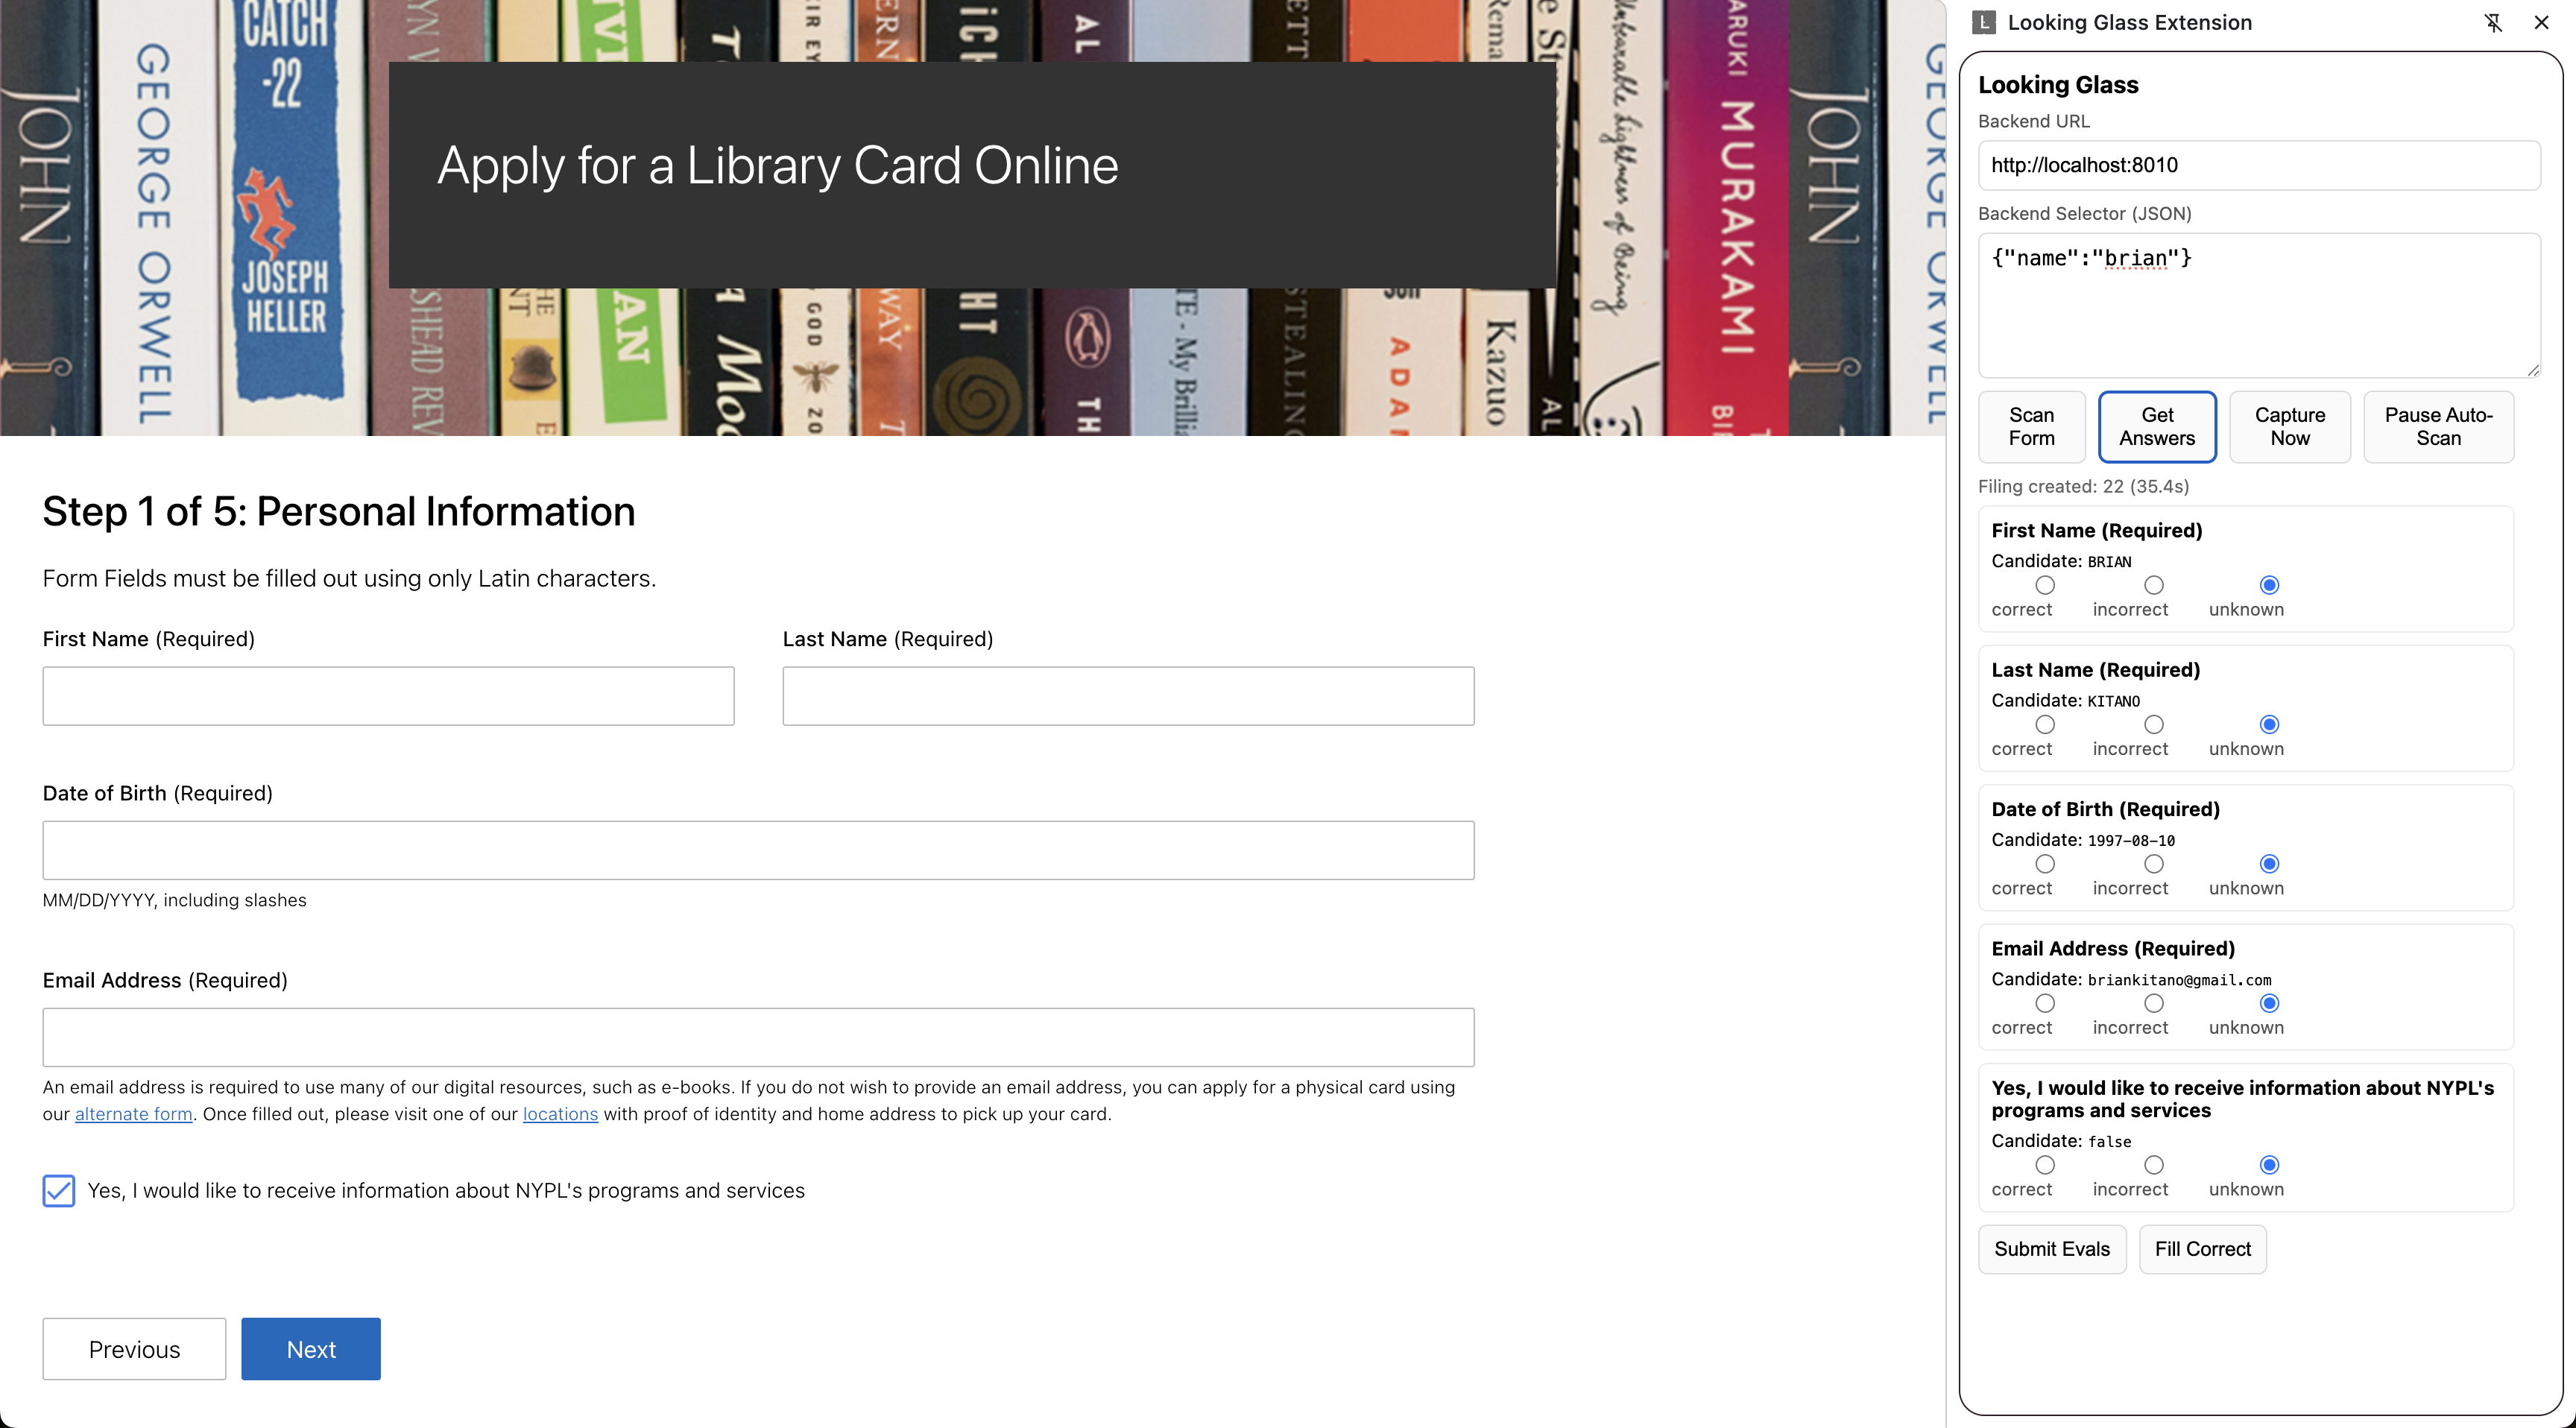Click into the Date of Birth field

click(x=758, y=850)
